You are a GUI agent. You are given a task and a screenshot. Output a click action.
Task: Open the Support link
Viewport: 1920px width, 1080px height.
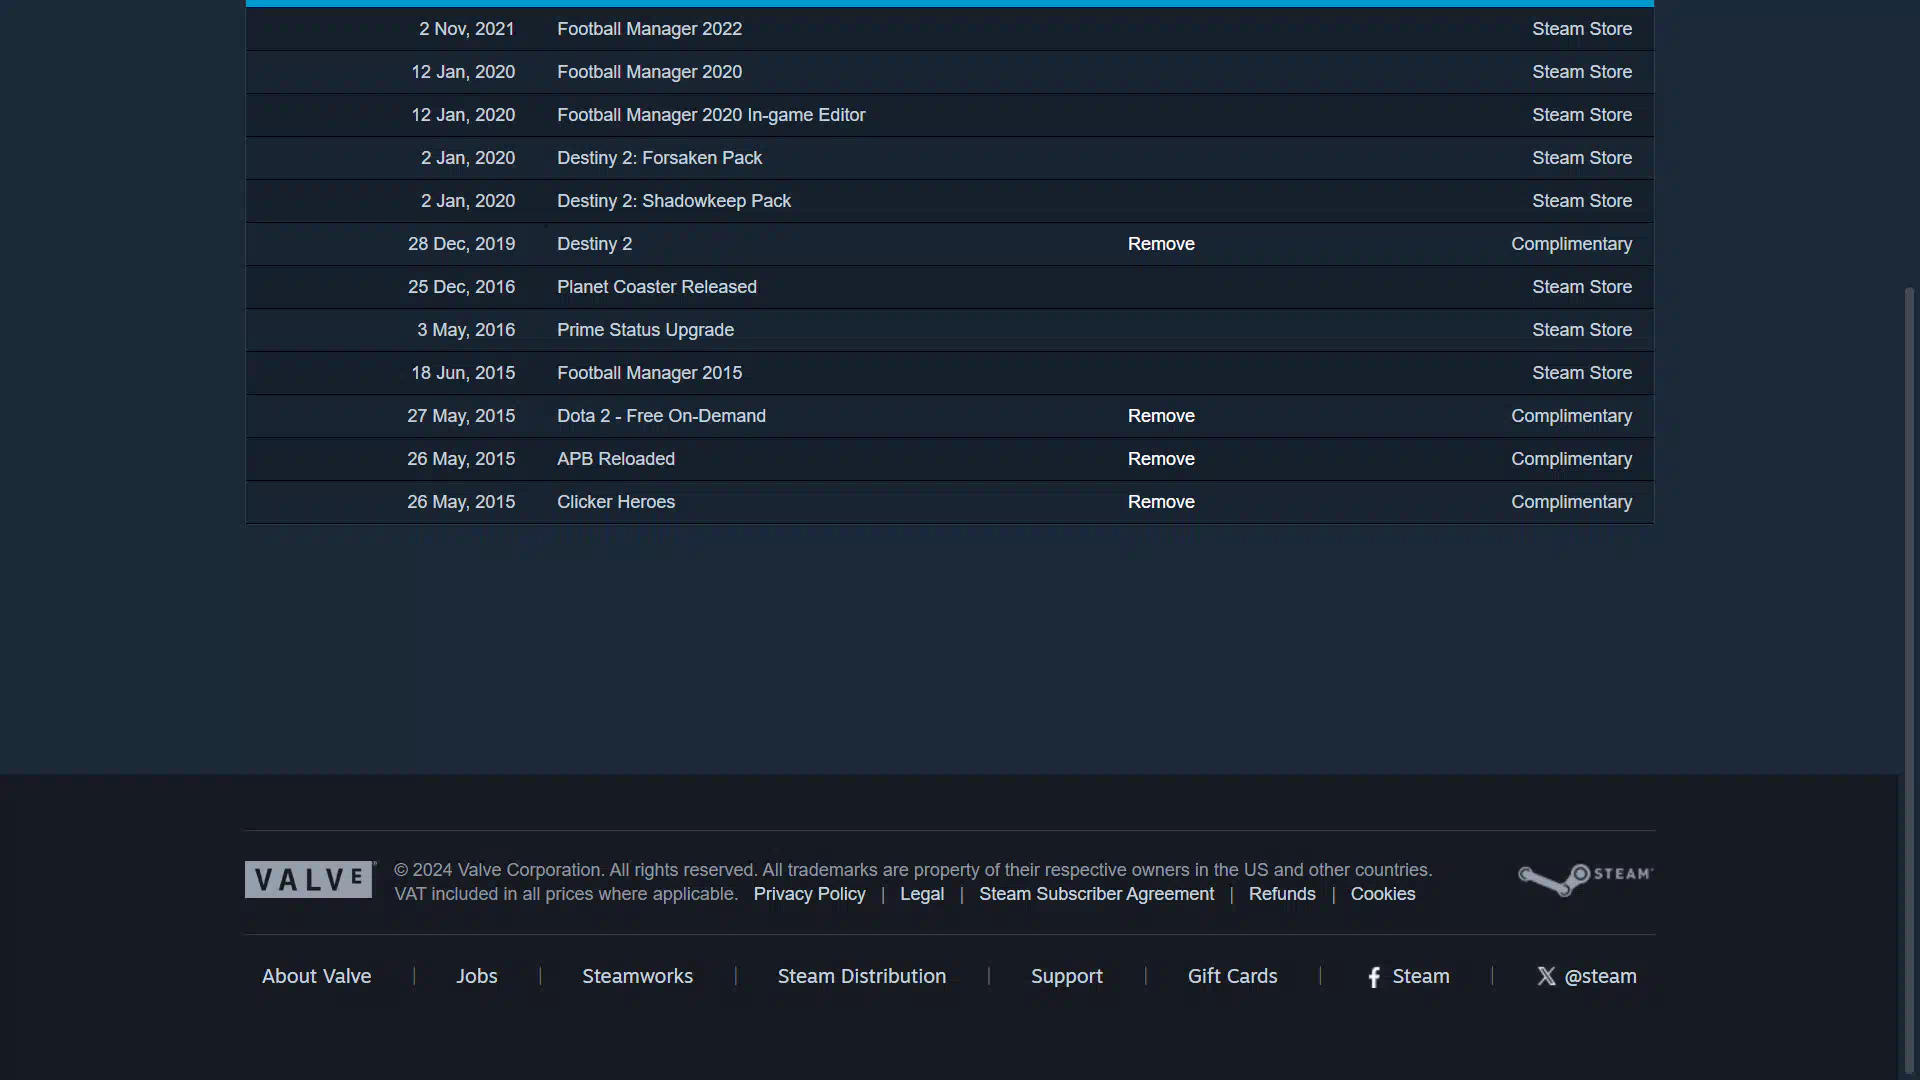(1067, 976)
